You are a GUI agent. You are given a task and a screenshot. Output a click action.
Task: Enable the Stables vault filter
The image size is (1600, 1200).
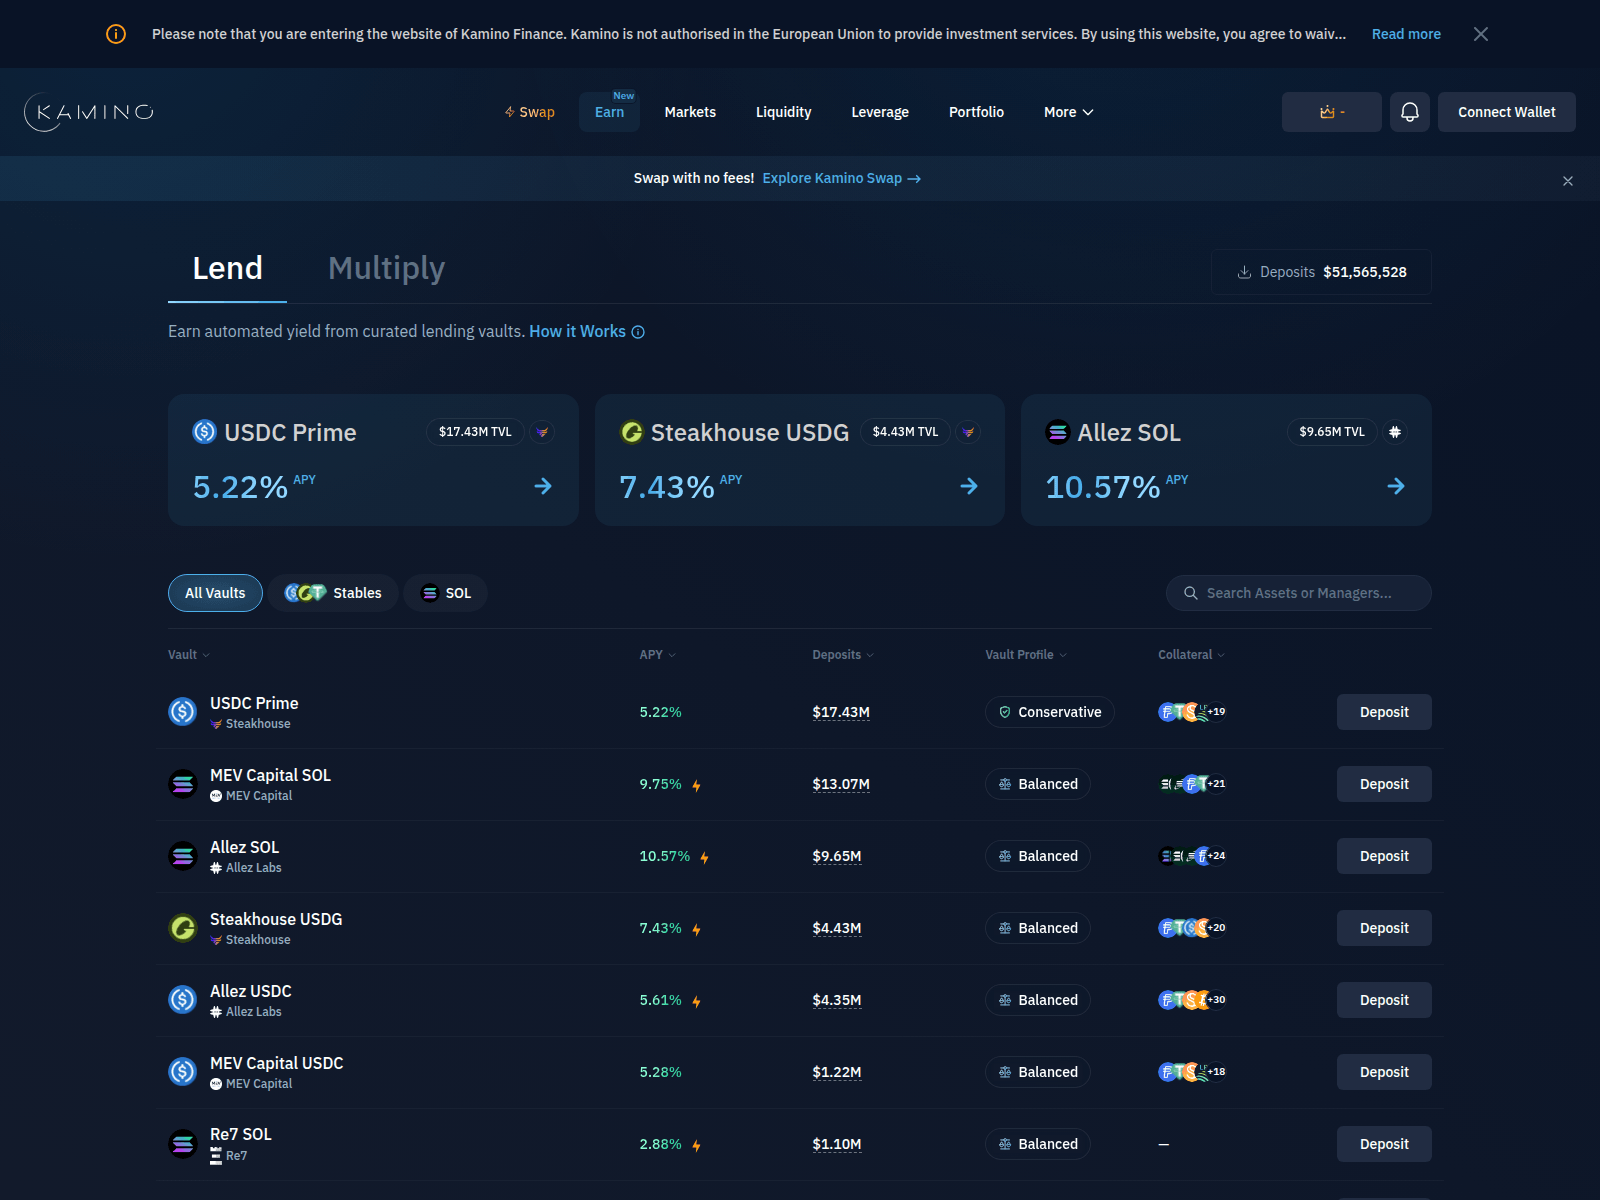(x=333, y=592)
